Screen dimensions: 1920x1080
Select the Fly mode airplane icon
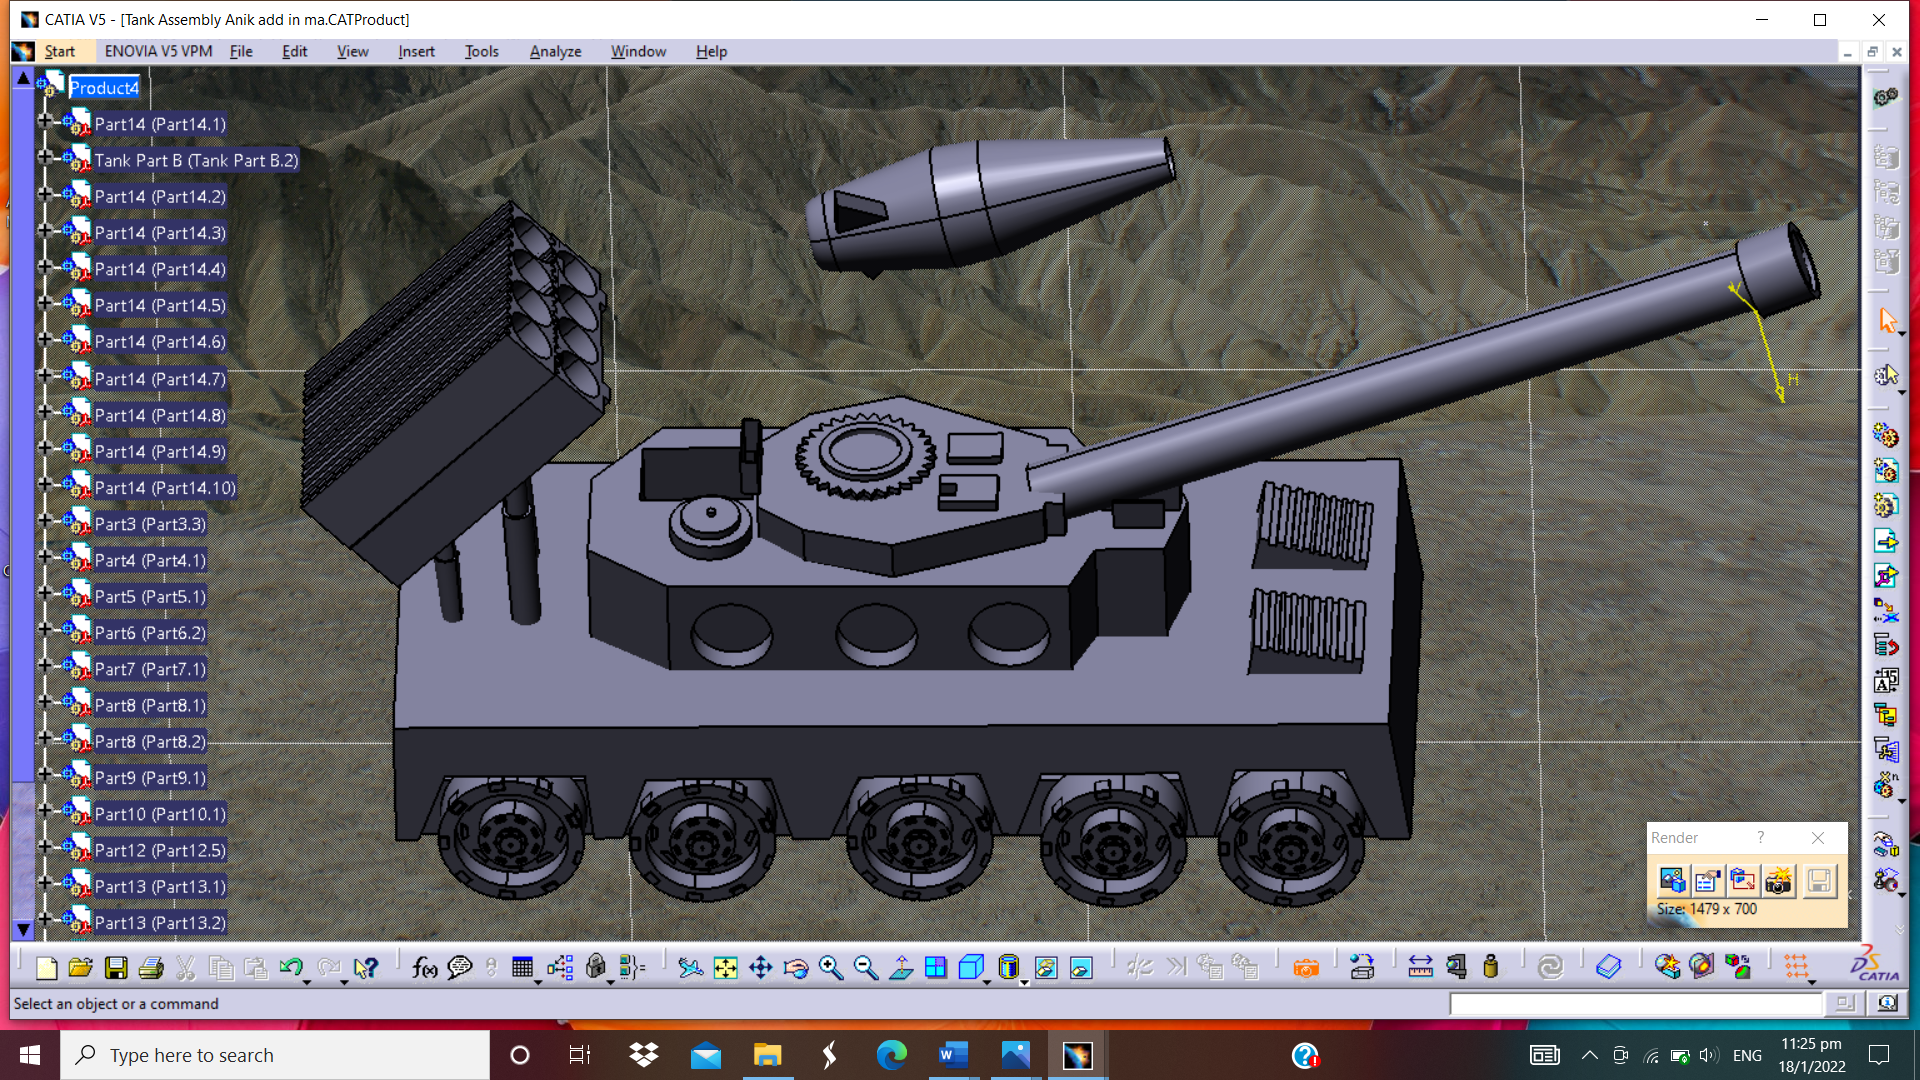690,968
